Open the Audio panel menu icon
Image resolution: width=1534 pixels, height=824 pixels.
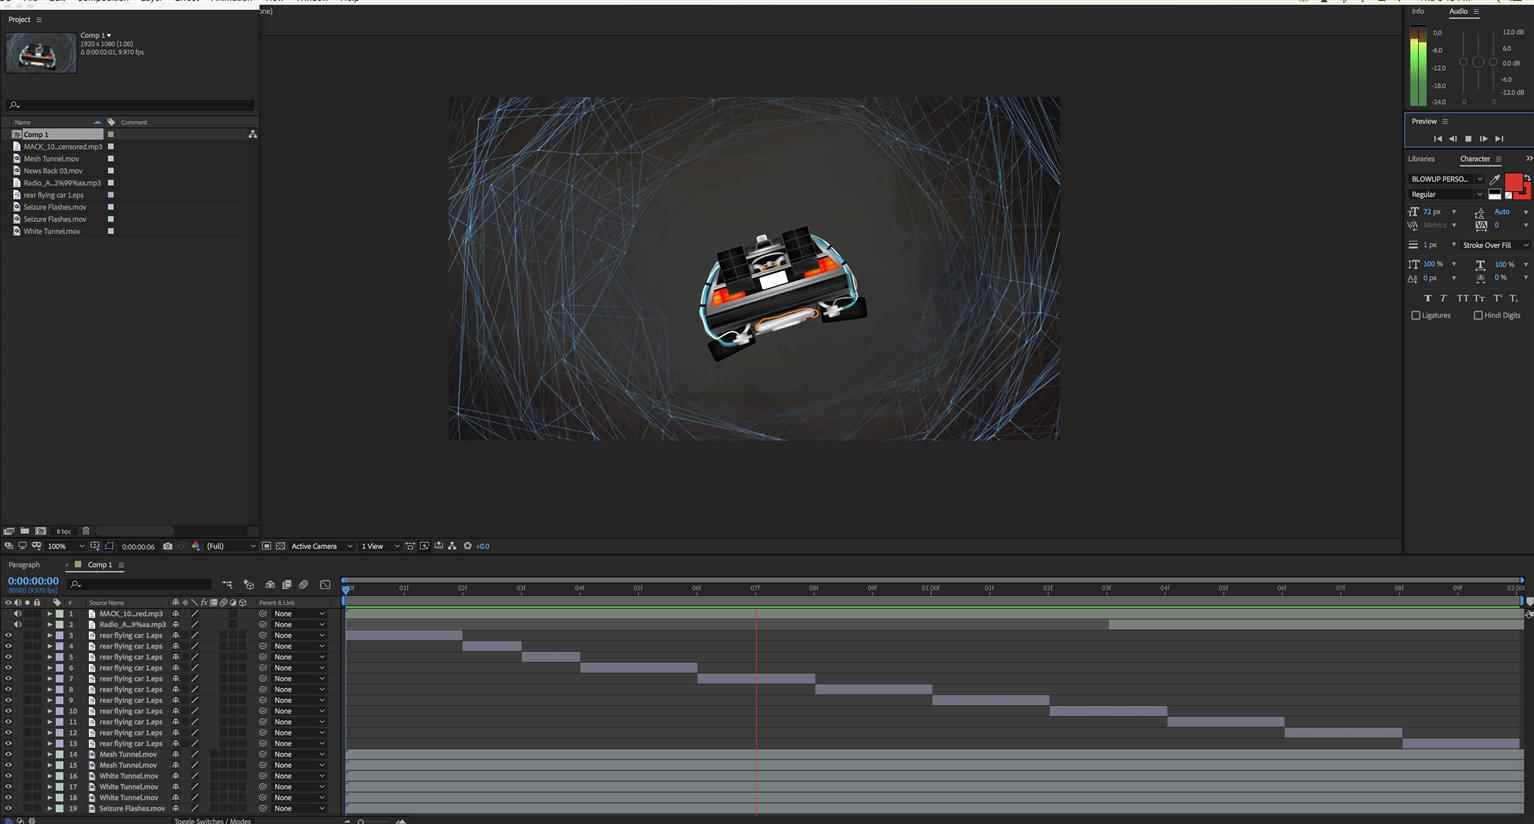[x=1476, y=12]
